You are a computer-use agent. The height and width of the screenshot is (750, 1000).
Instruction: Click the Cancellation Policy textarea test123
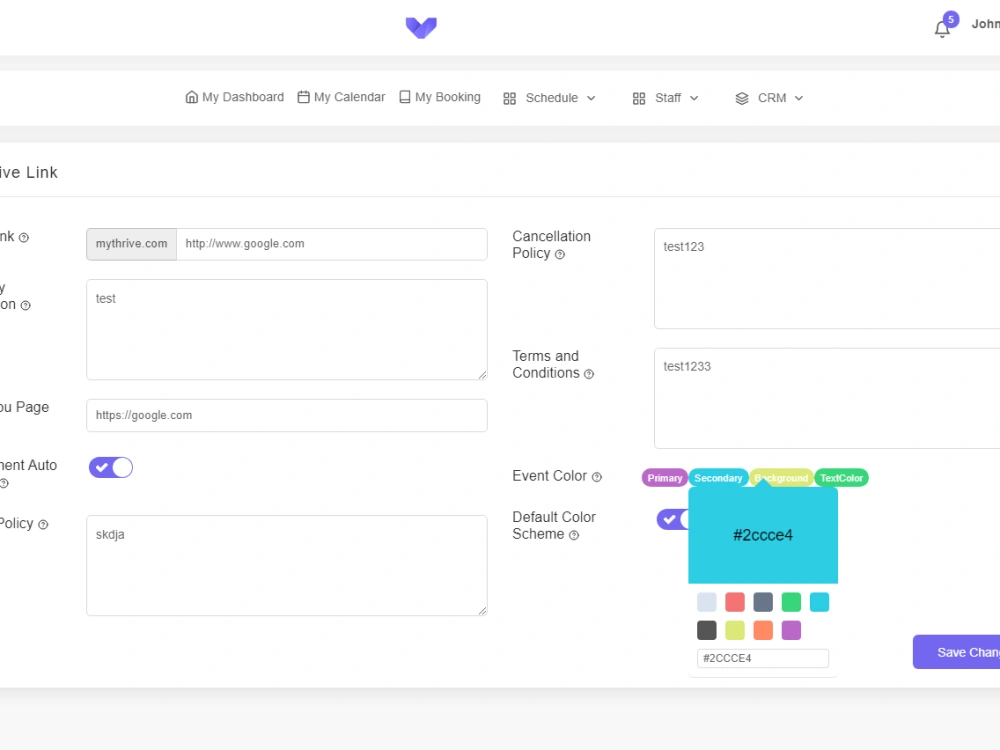pyautogui.click(x=827, y=279)
